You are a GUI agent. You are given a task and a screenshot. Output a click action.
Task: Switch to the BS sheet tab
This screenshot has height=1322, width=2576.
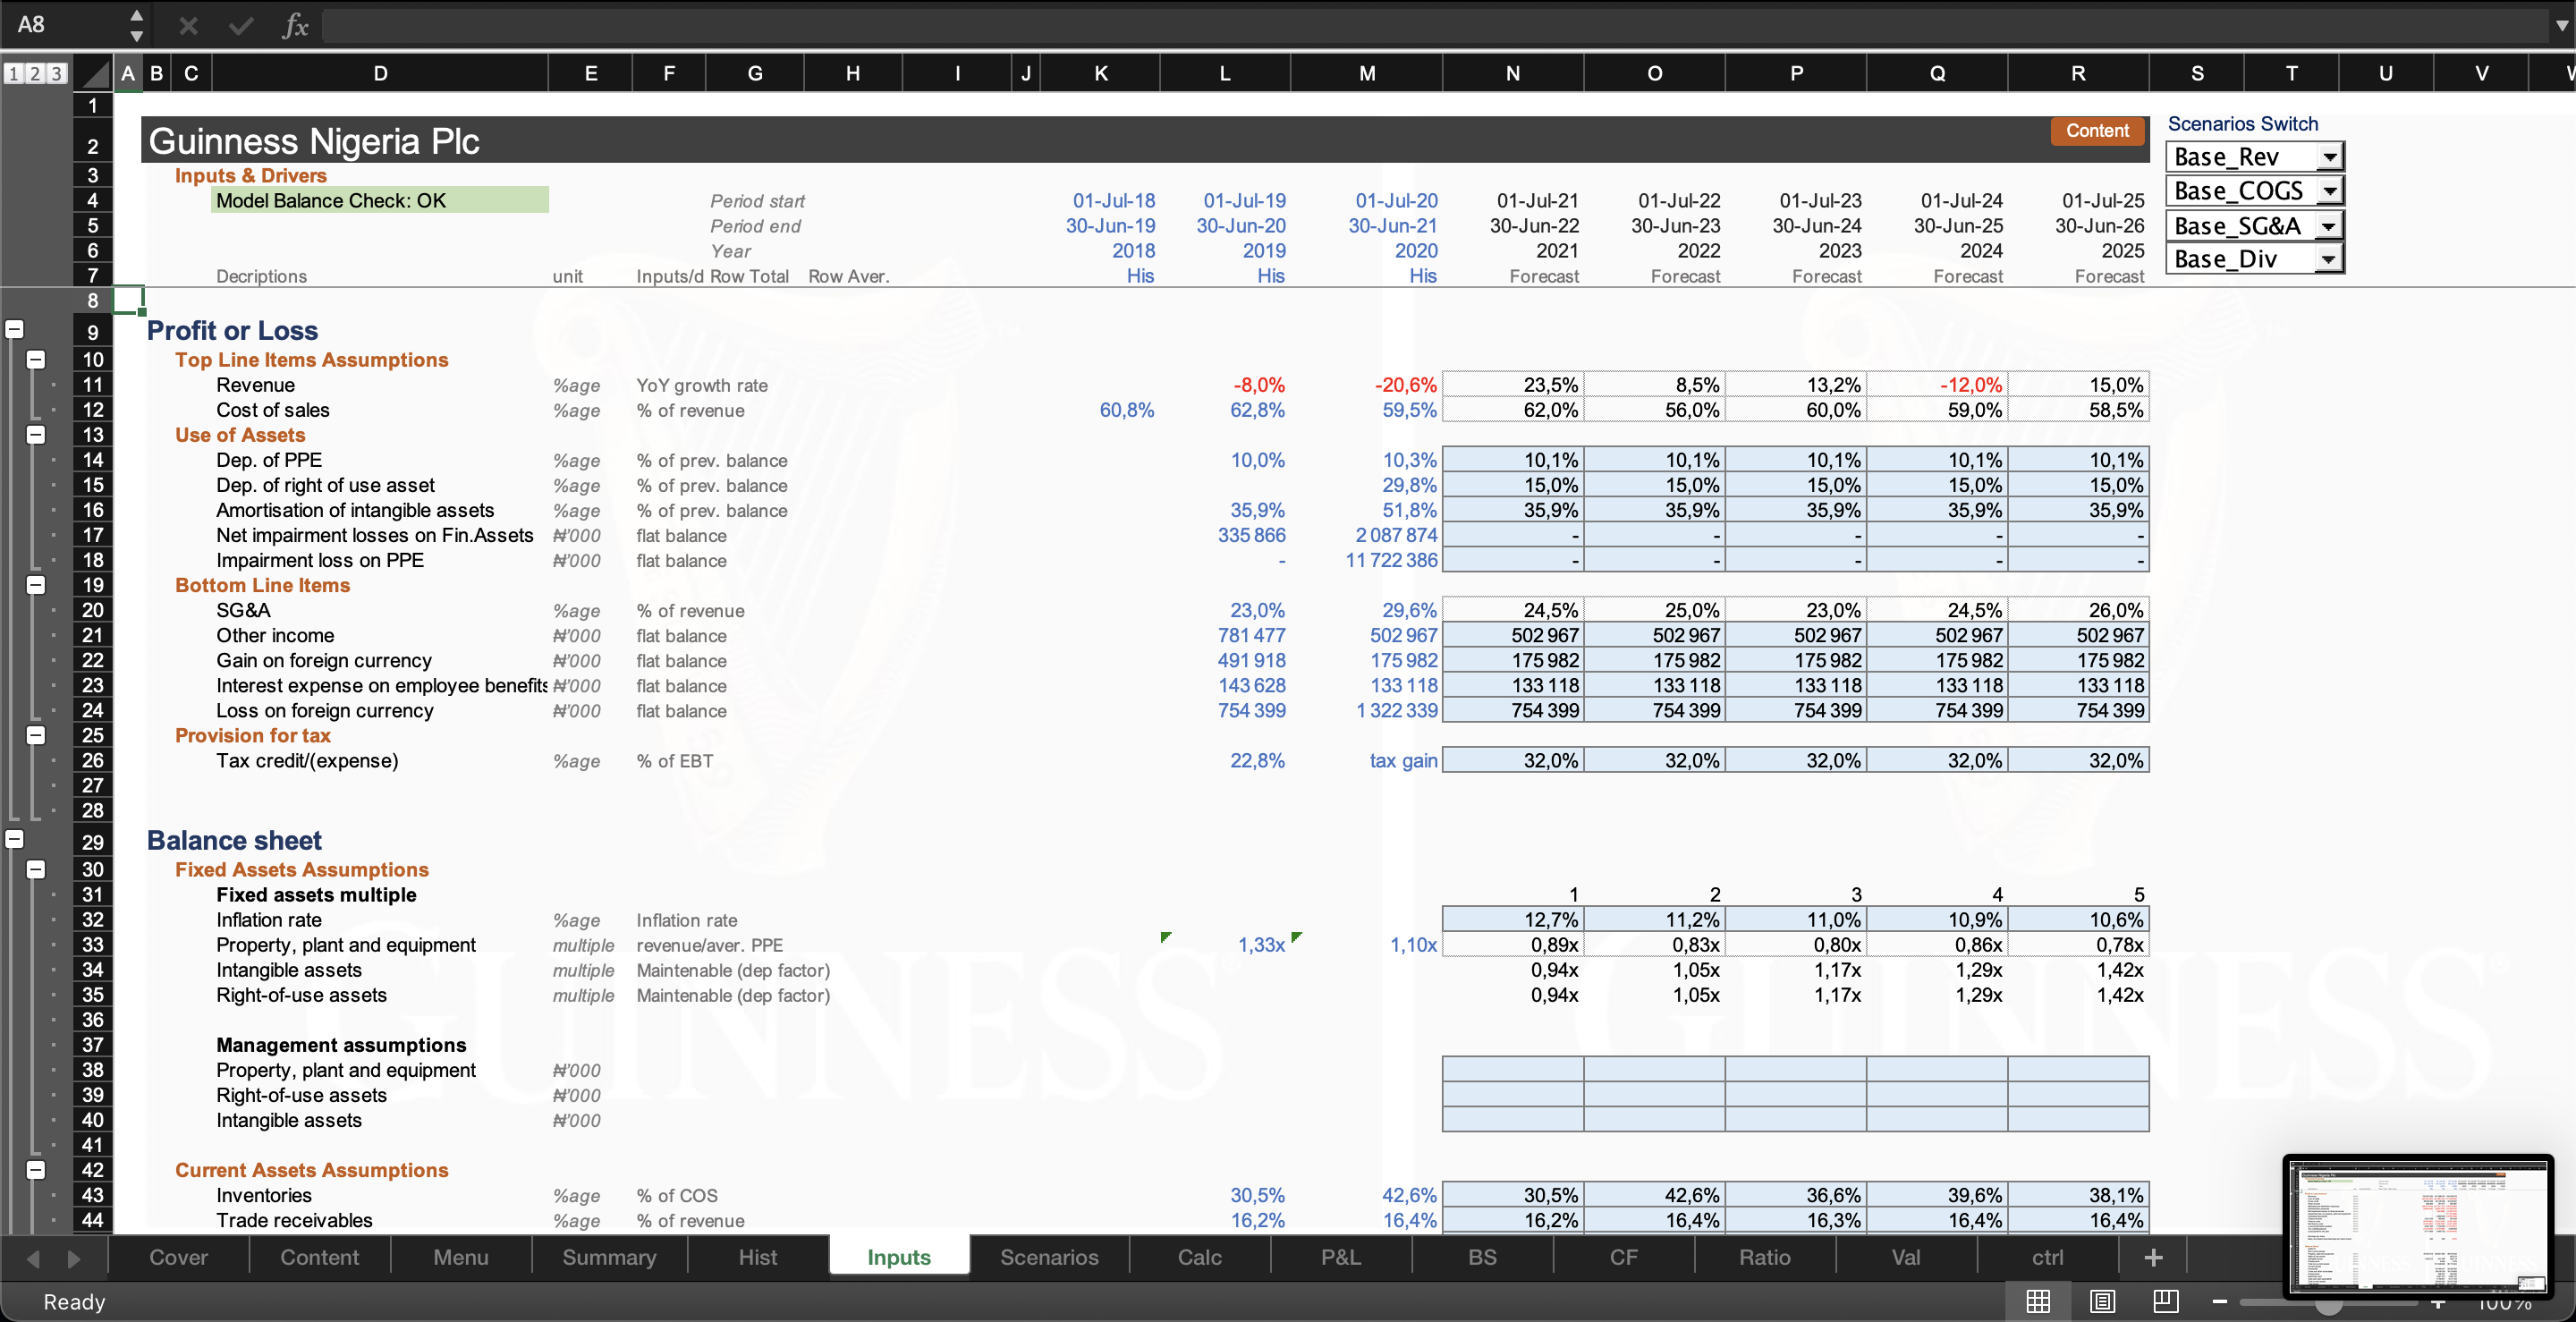tap(1482, 1257)
